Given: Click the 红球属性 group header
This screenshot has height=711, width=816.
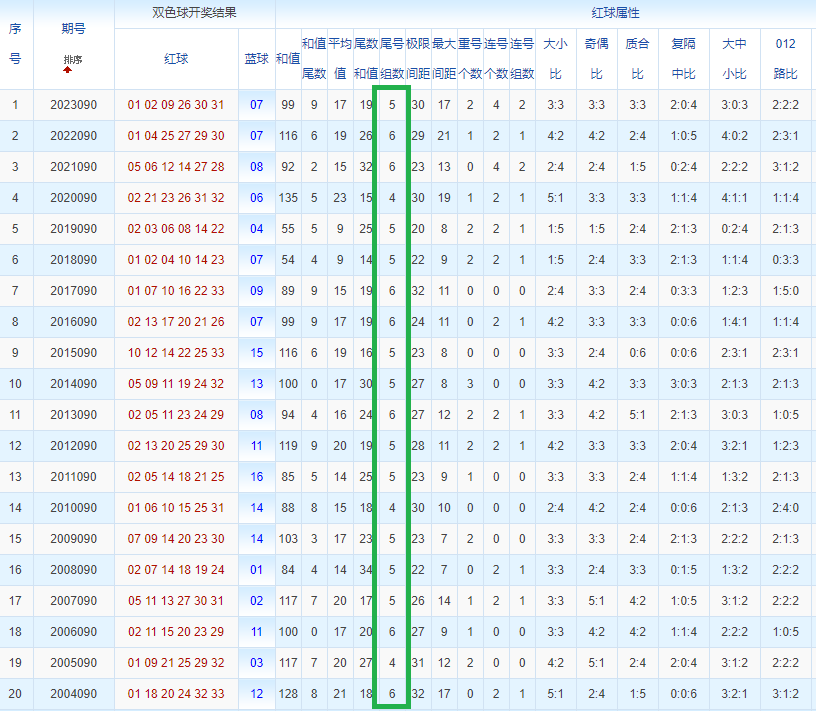Looking at the screenshot, I should [x=615, y=13].
